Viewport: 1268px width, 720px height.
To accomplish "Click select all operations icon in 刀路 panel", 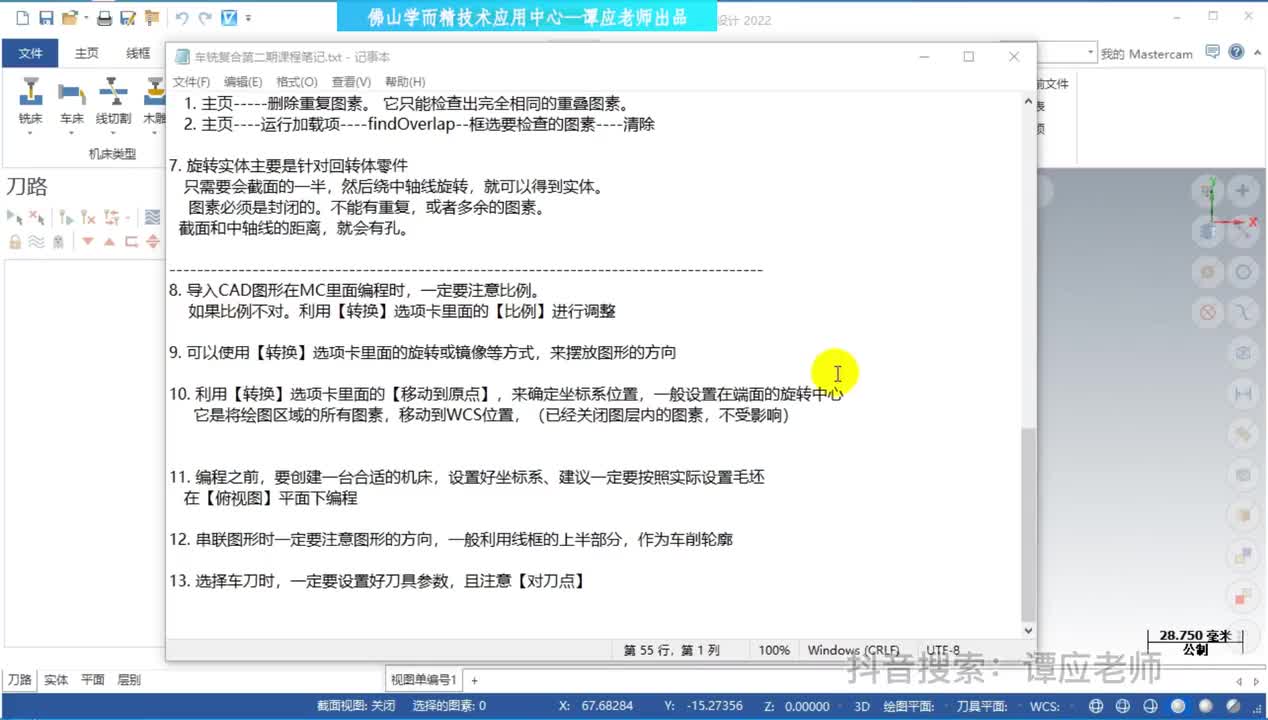I will point(14,217).
